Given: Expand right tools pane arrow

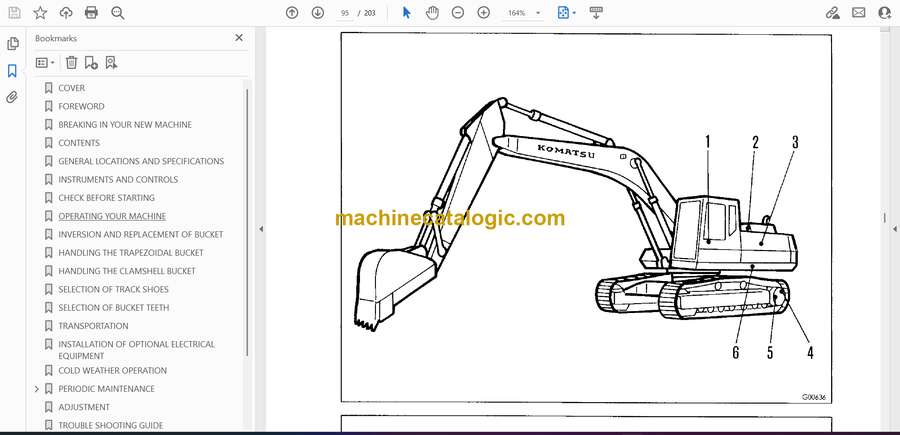Looking at the screenshot, I should tap(894, 229).
